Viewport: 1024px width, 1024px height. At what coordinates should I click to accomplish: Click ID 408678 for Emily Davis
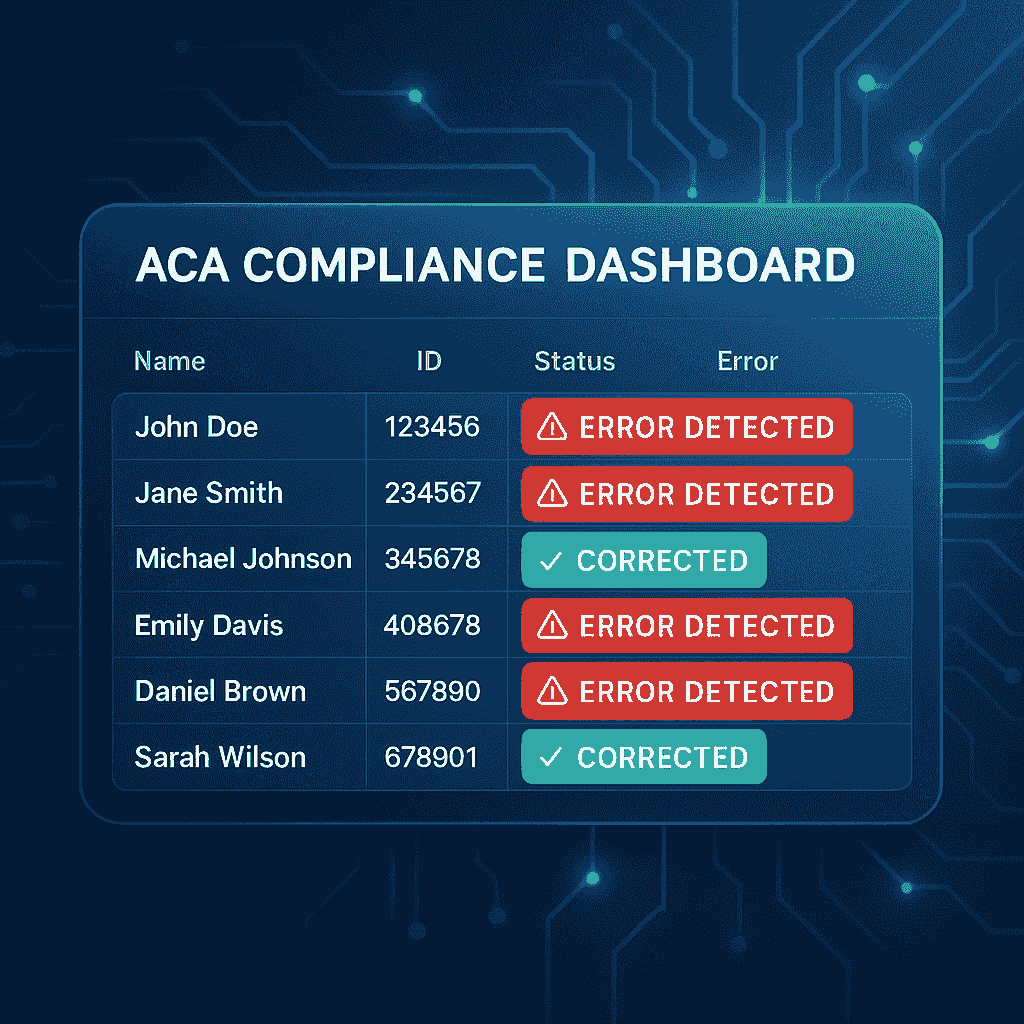point(432,626)
